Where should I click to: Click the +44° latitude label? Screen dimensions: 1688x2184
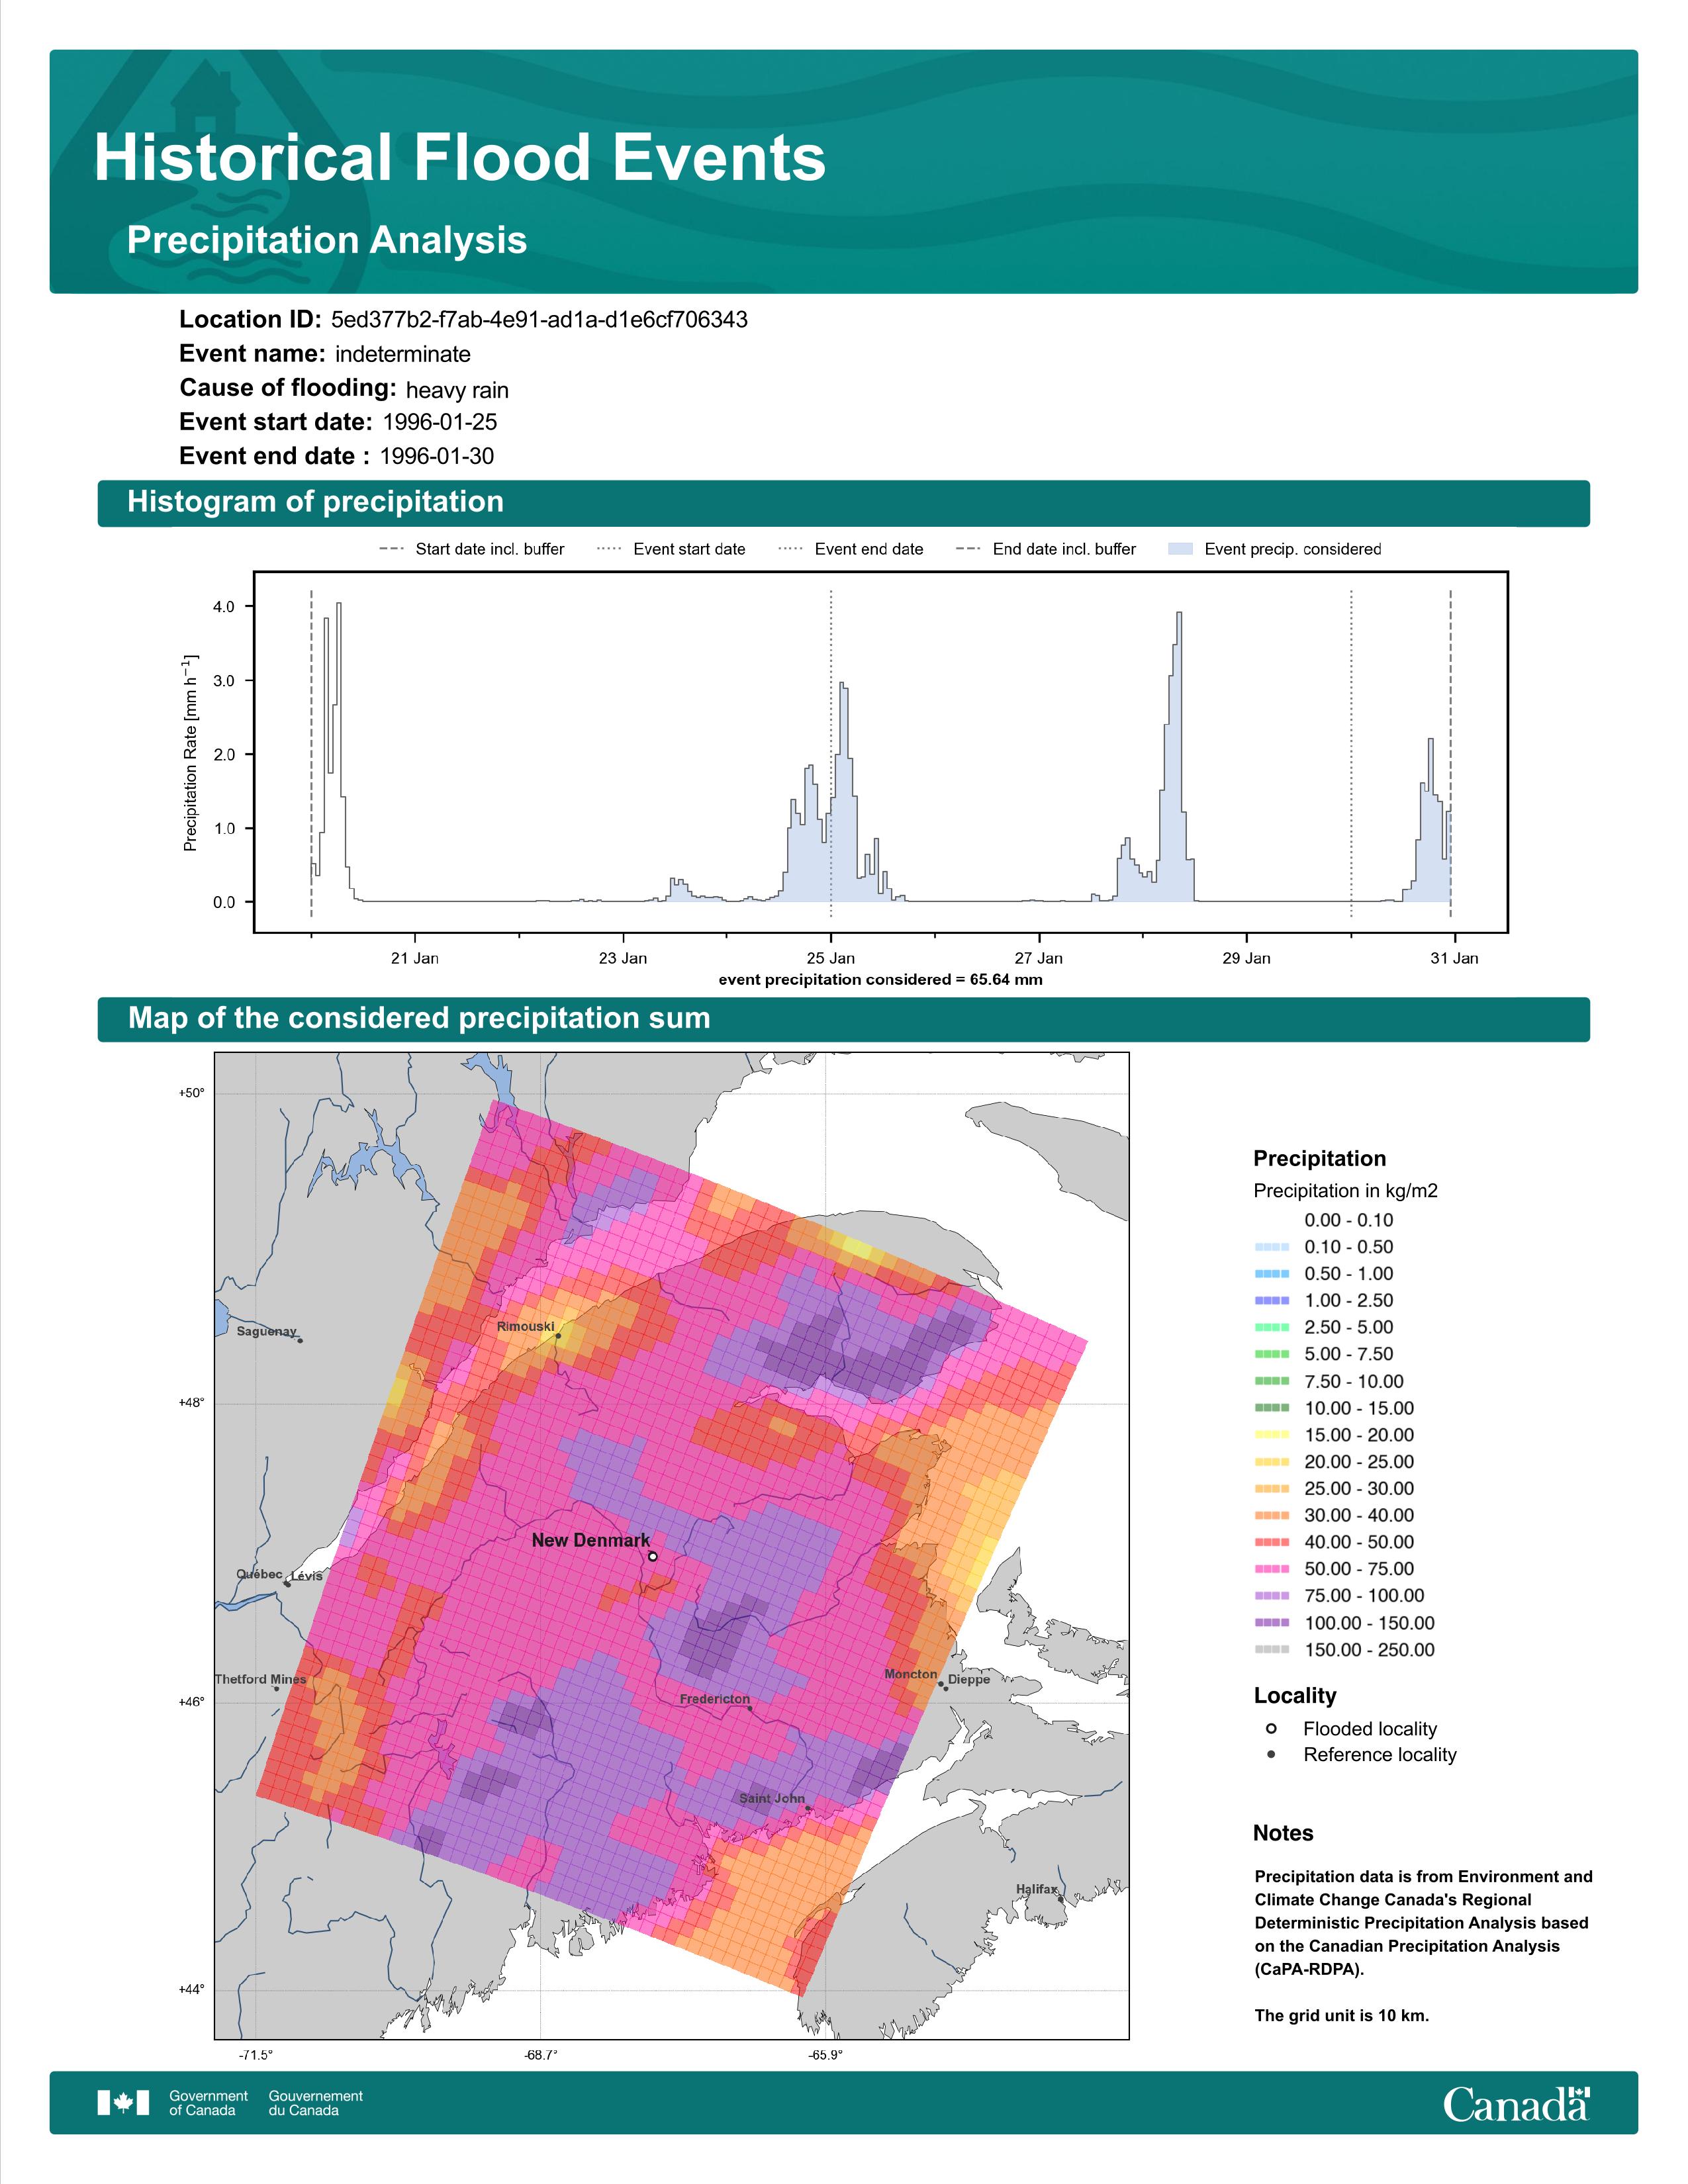(191, 1989)
